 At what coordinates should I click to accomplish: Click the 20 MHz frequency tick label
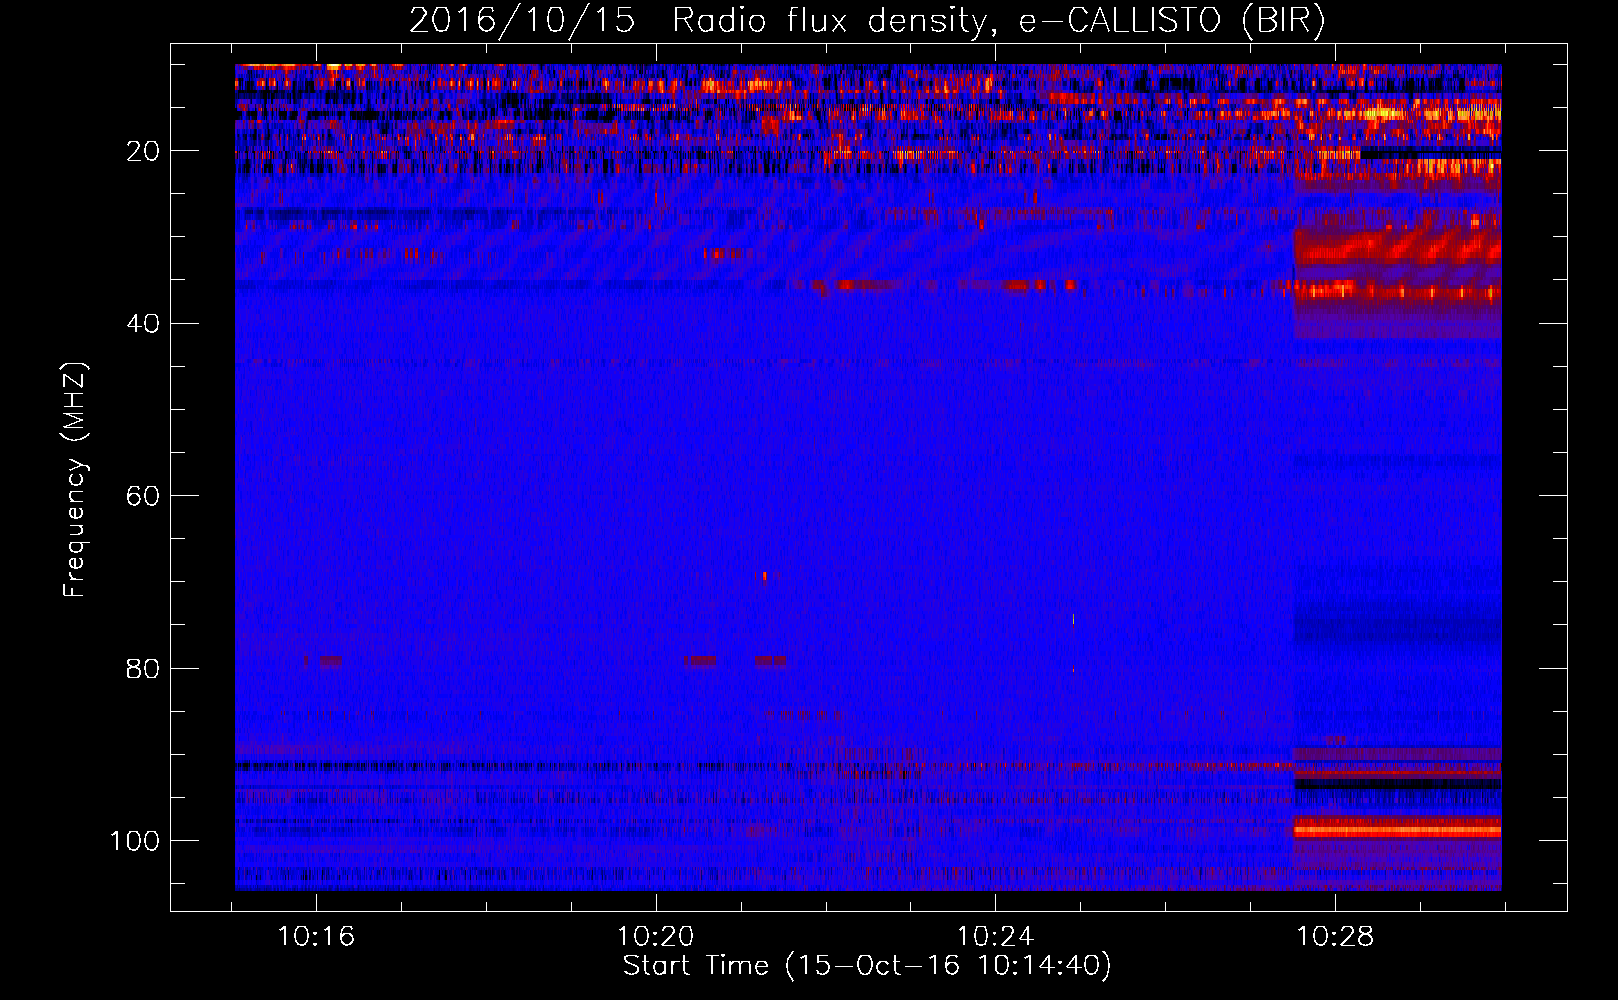[x=143, y=152]
